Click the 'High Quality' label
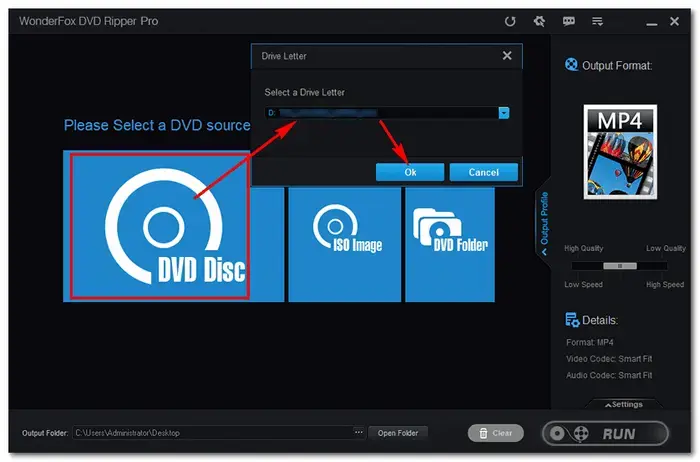Screen dimensions: 700x462 click(583, 248)
